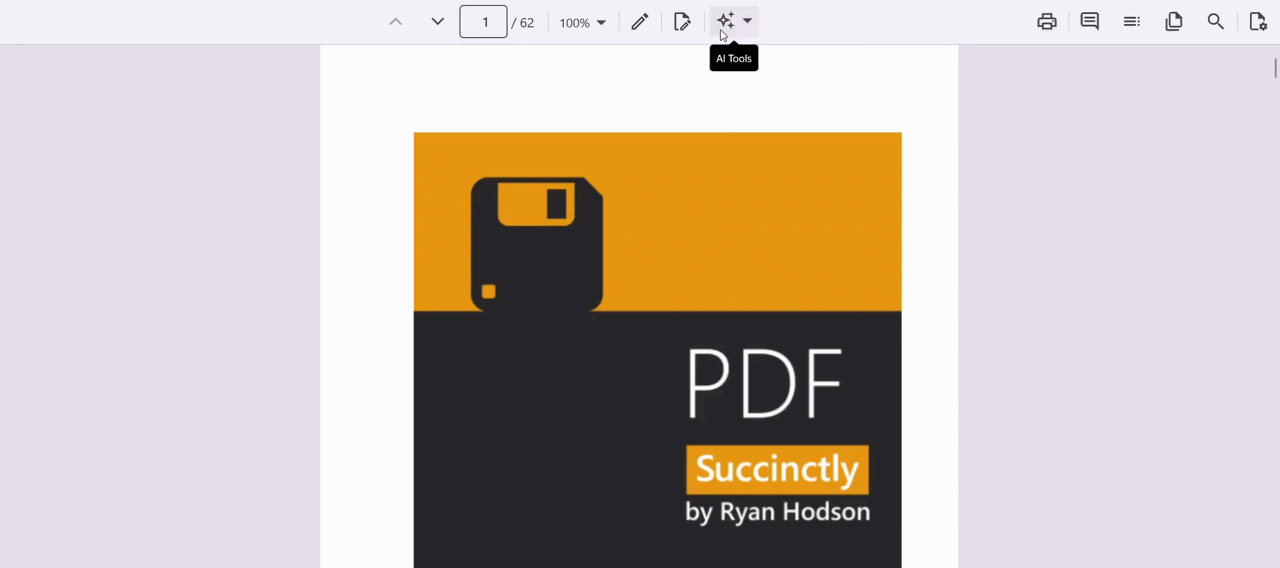Screen dimensions: 1280x568
Task: Select the pencil annotation tool
Action: [x=640, y=22]
